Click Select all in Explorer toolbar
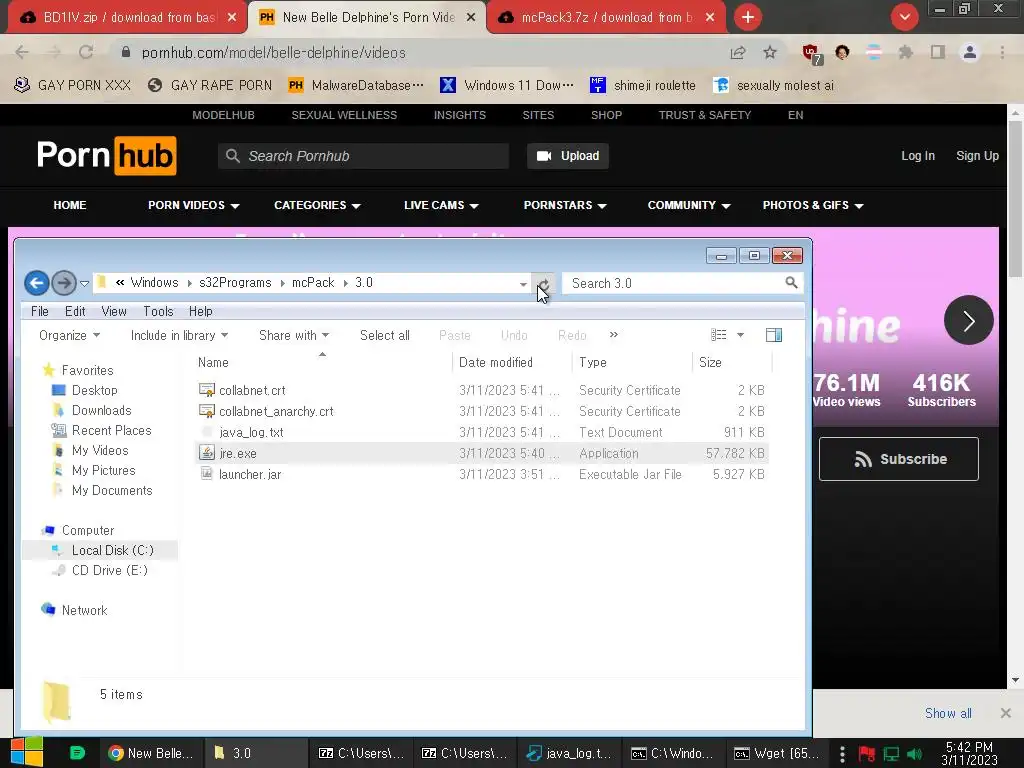This screenshot has height=768, width=1024. 385,335
